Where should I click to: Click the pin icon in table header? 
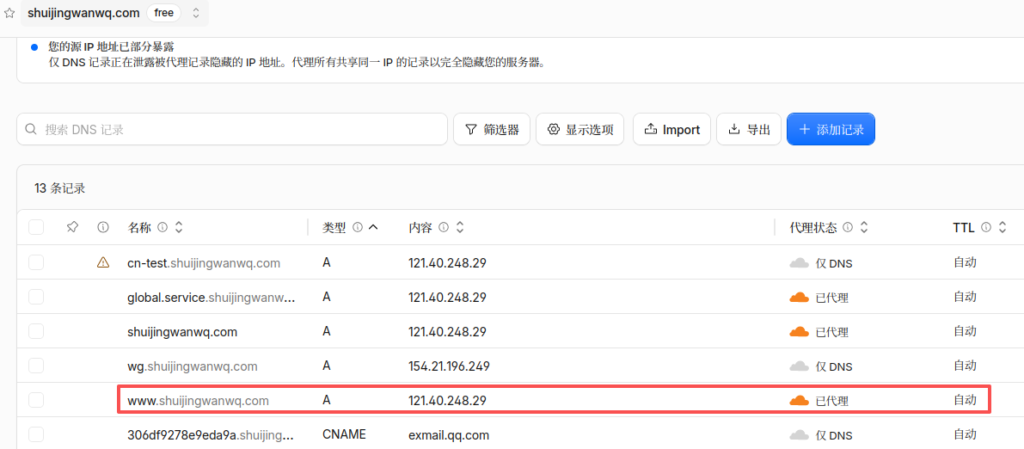coord(72,227)
